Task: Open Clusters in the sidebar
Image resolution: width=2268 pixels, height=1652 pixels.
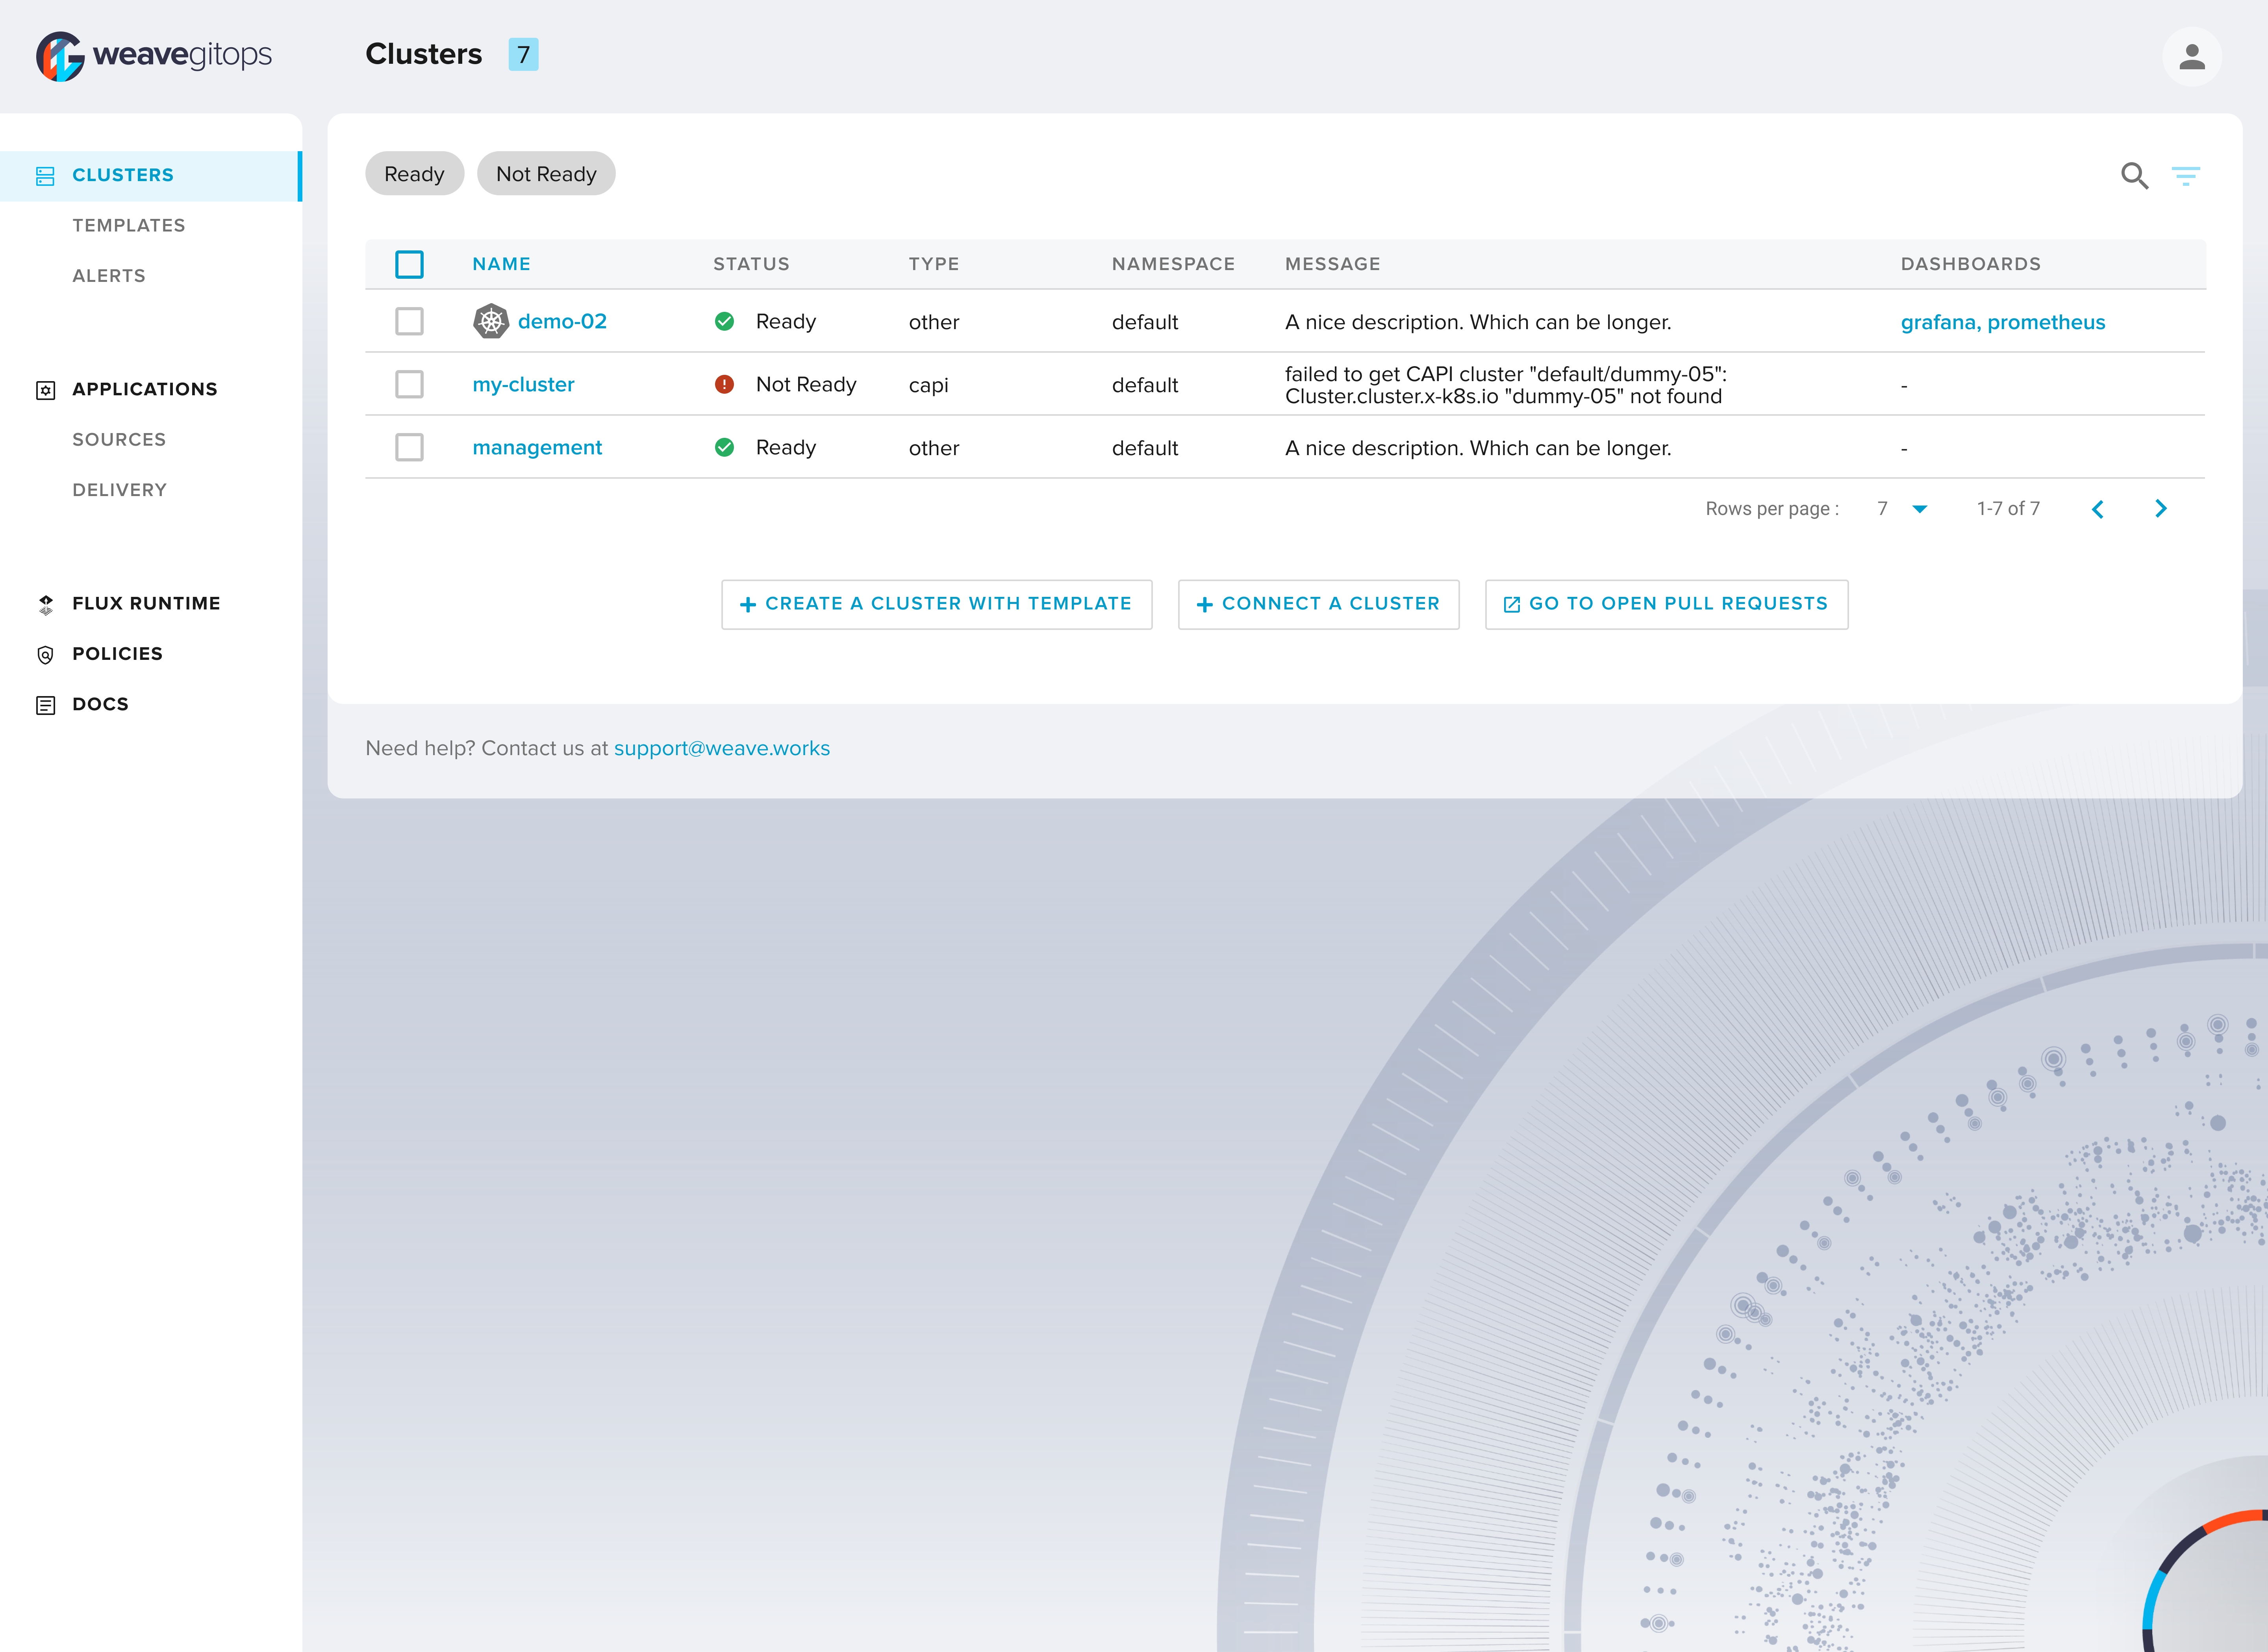Action: coord(150,176)
